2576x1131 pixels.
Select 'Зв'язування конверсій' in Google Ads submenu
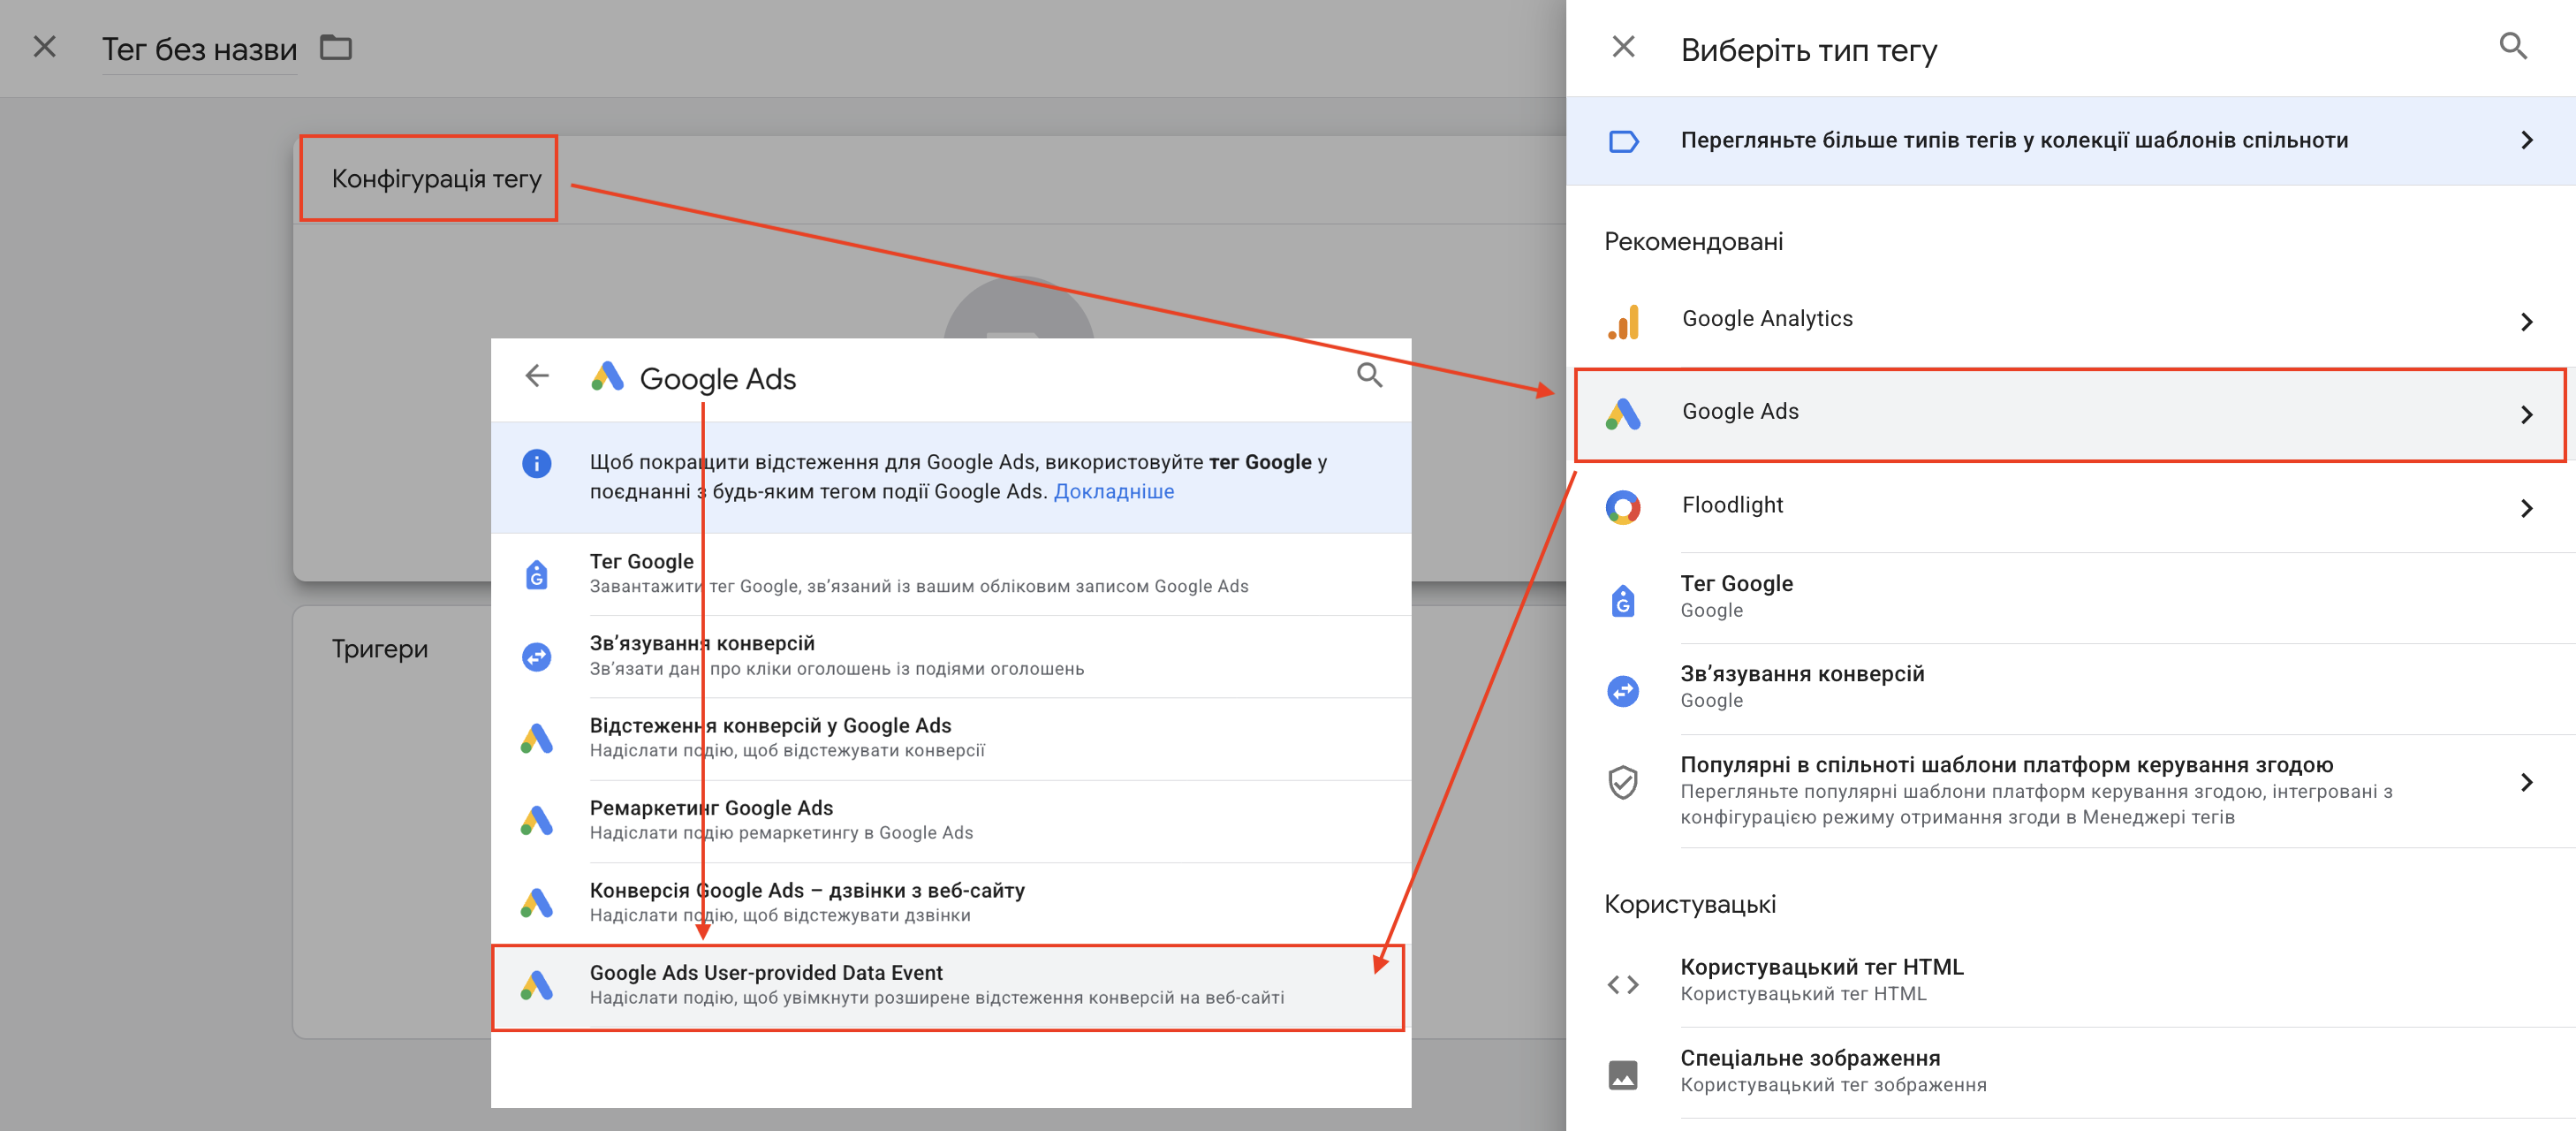[x=951, y=656]
